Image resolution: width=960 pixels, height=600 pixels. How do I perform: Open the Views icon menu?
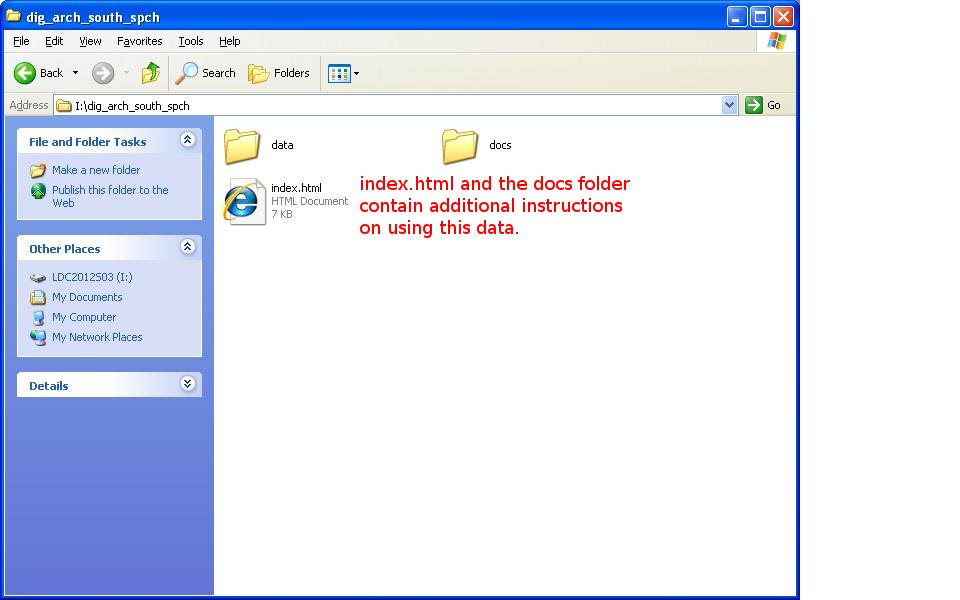(x=343, y=73)
